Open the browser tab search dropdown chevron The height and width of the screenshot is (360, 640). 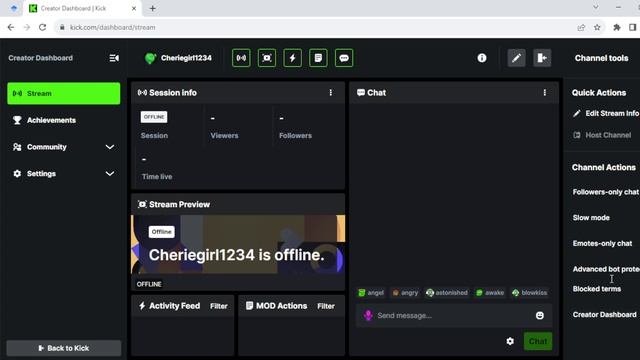point(596,7)
